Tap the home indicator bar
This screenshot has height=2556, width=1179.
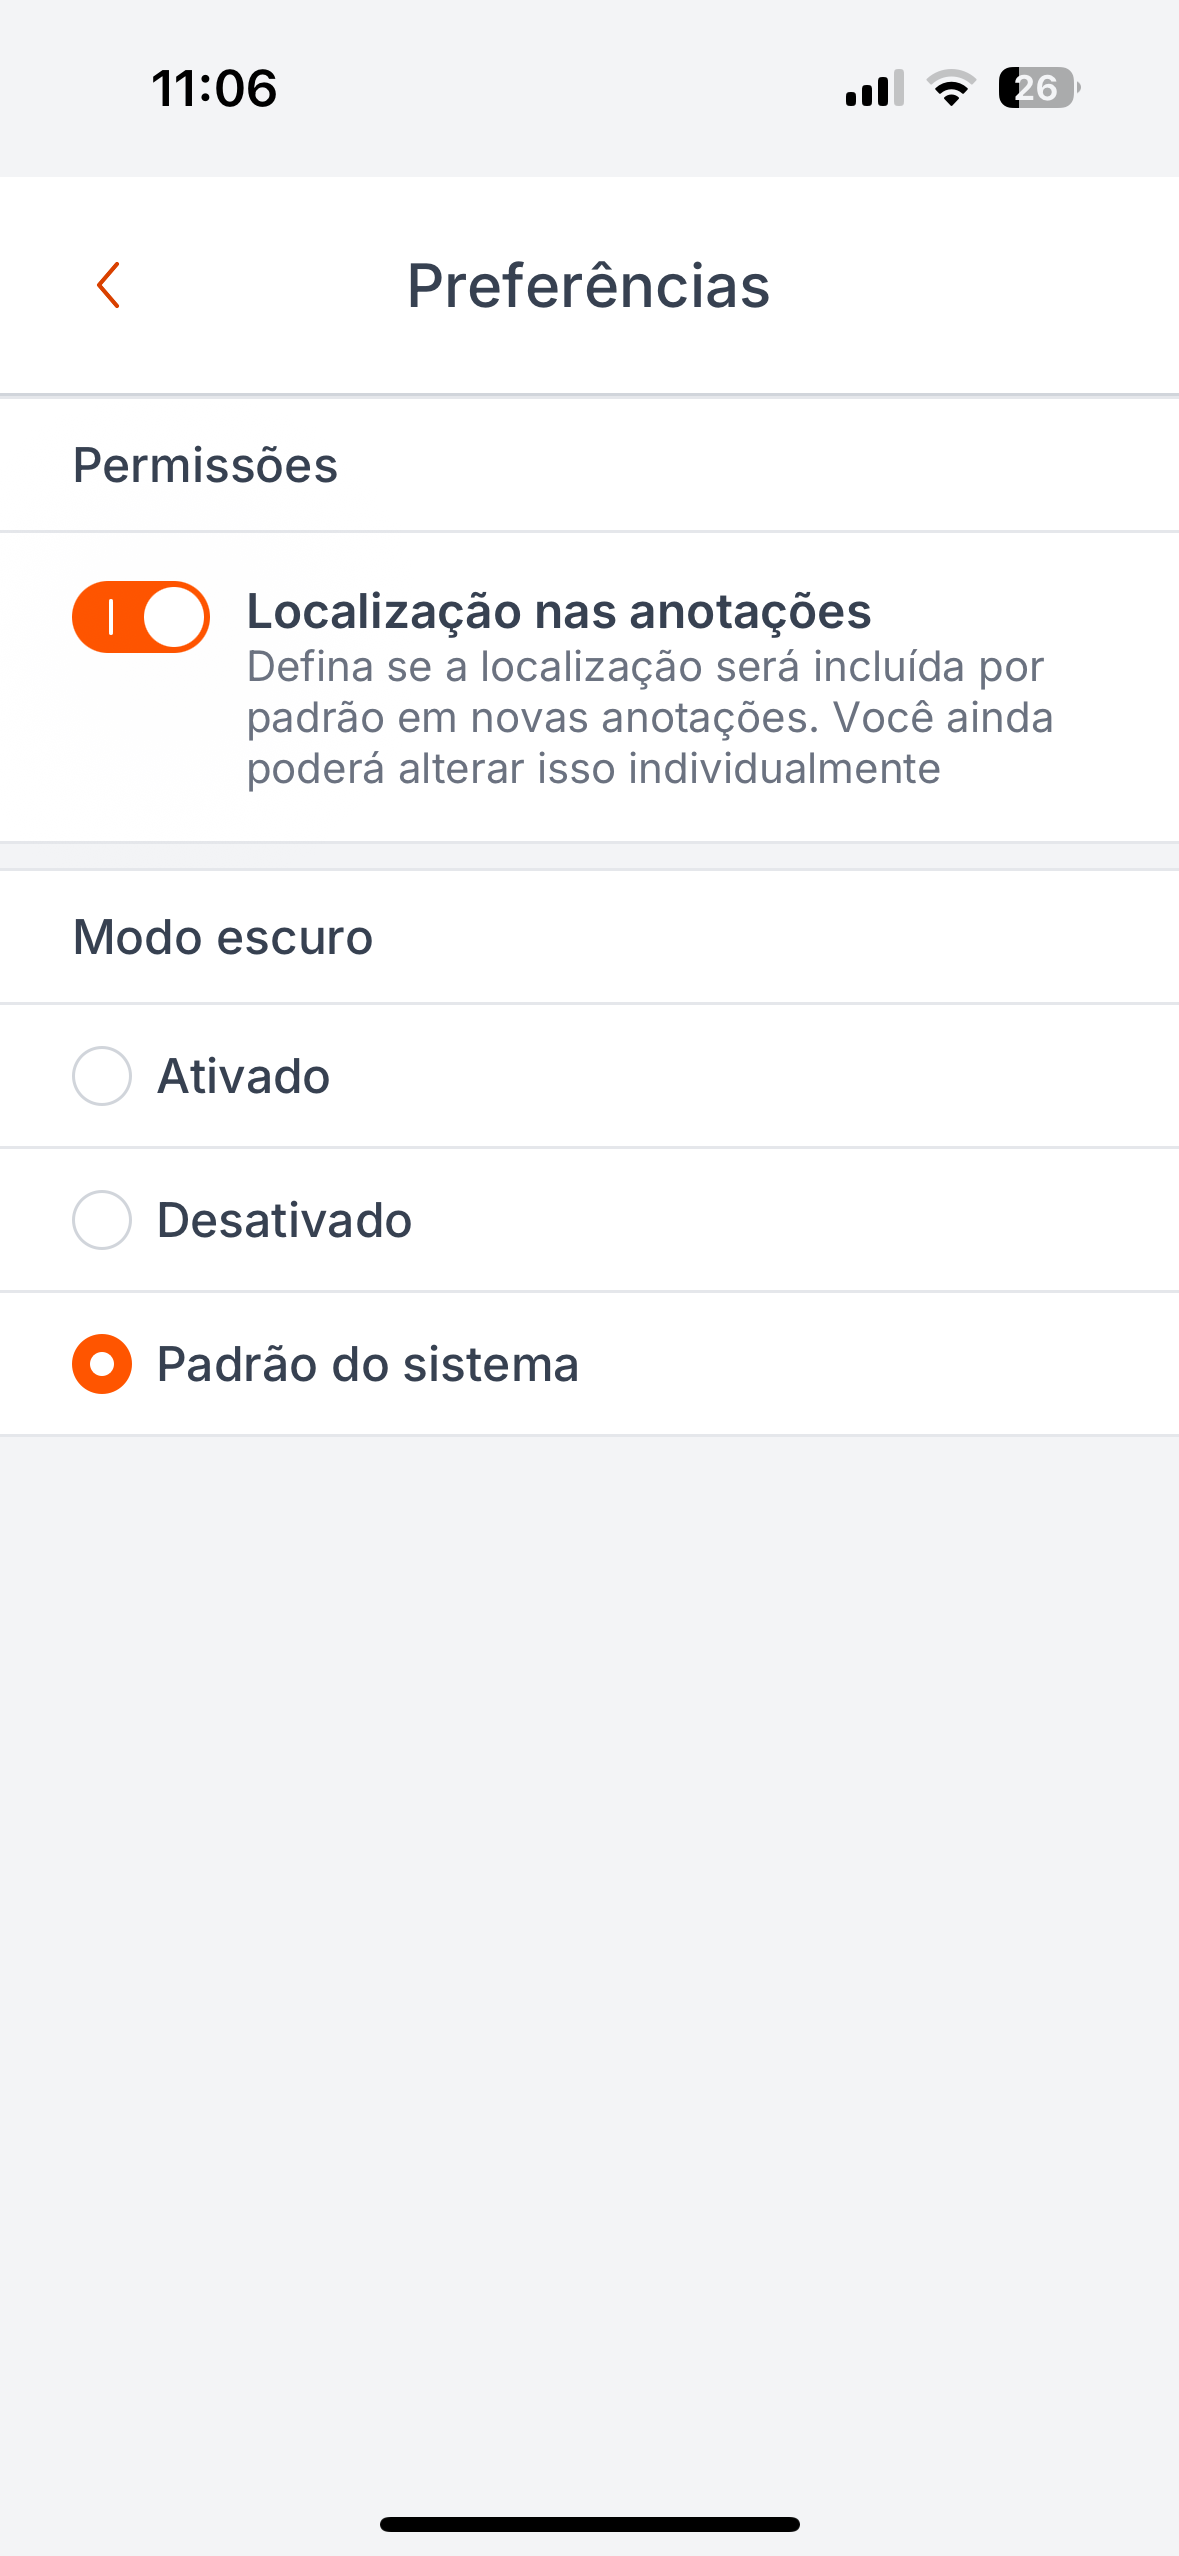pyautogui.click(x=589, y=2524)
